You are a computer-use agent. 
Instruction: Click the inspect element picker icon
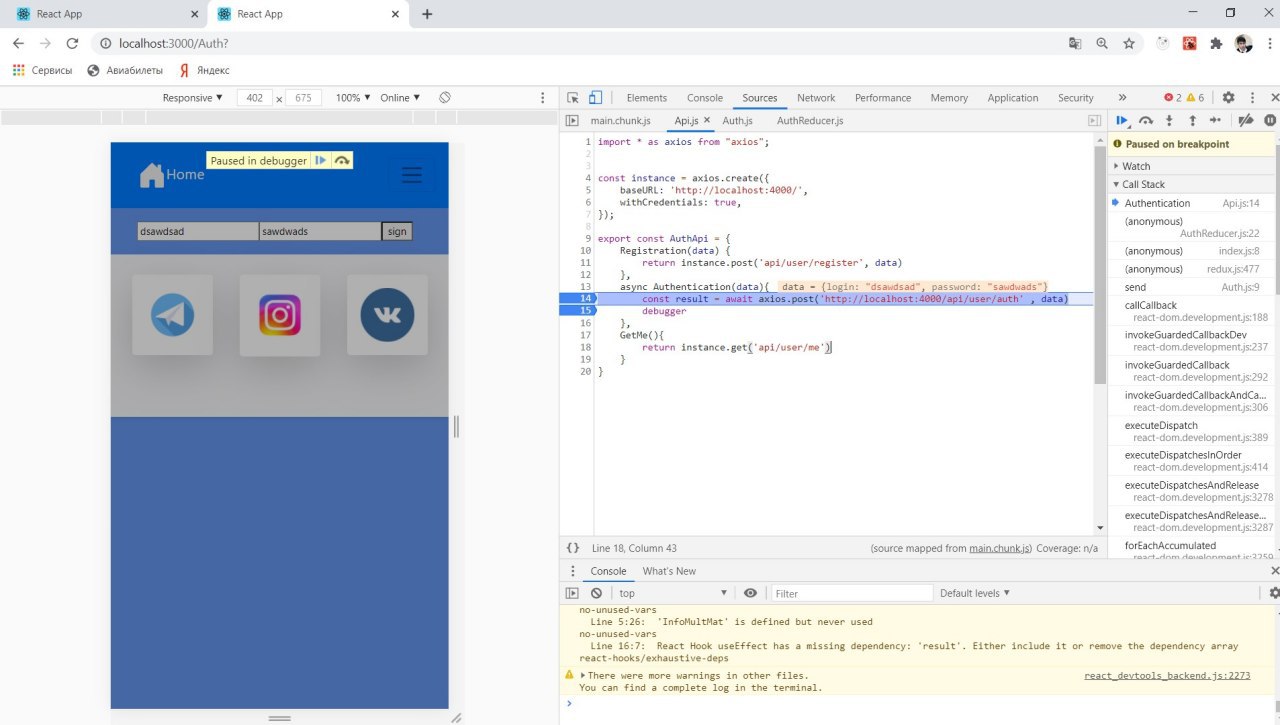(573, 98)
